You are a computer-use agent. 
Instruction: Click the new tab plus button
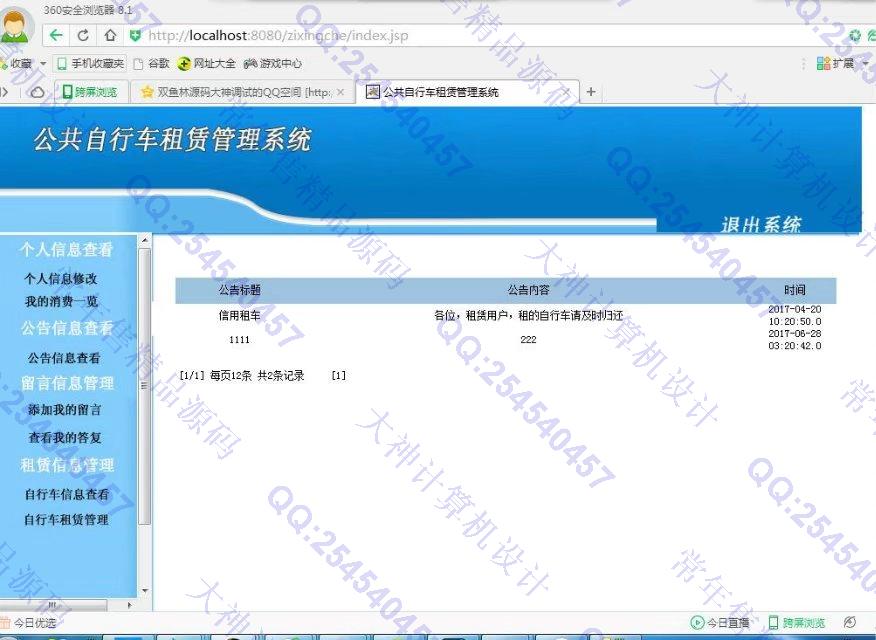tap(591, 92)
